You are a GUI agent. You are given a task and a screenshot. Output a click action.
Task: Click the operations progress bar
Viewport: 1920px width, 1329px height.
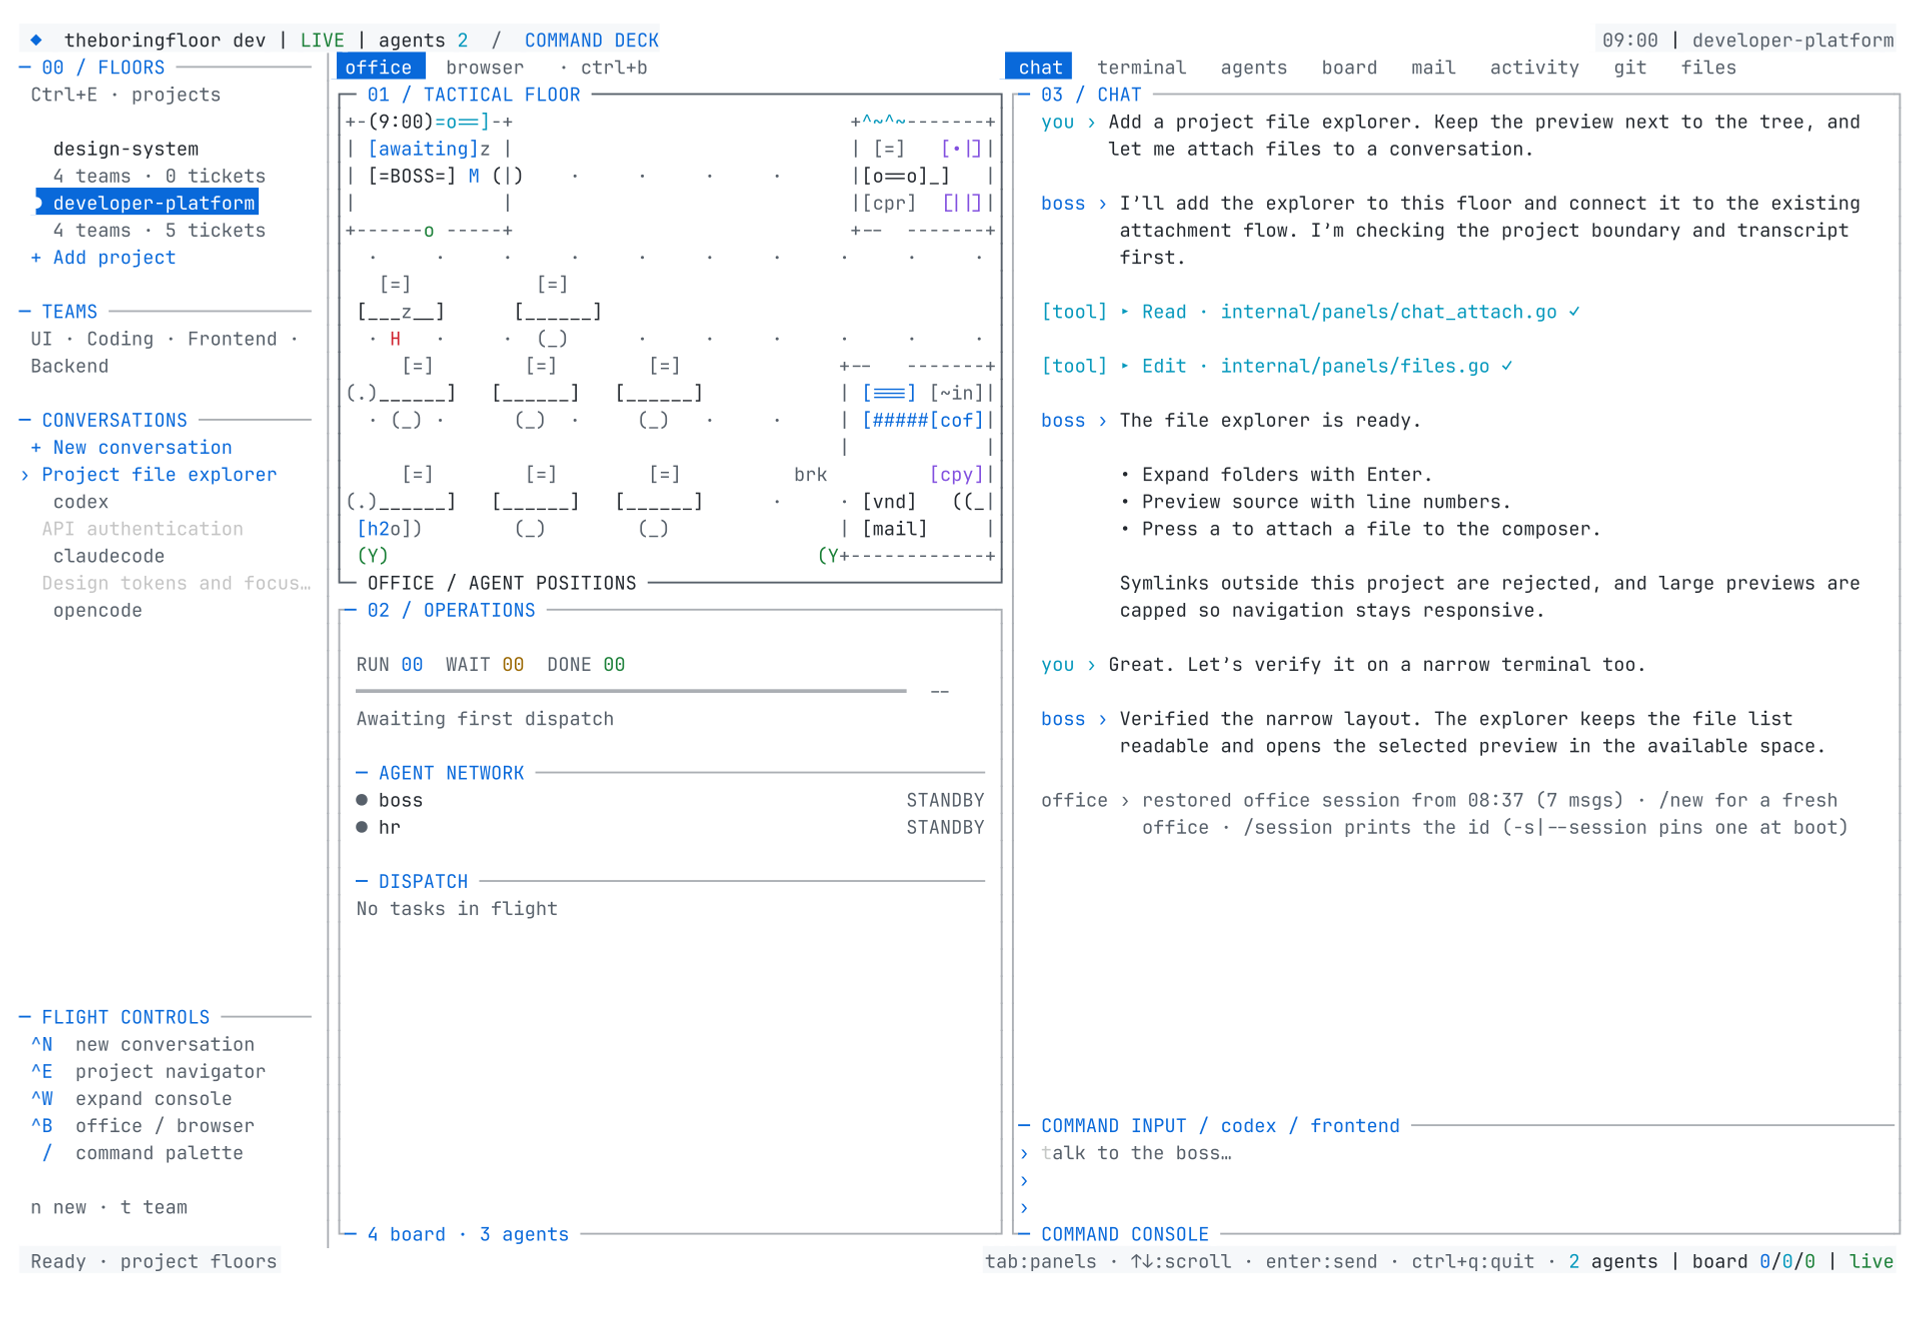[x=631, y=691]
